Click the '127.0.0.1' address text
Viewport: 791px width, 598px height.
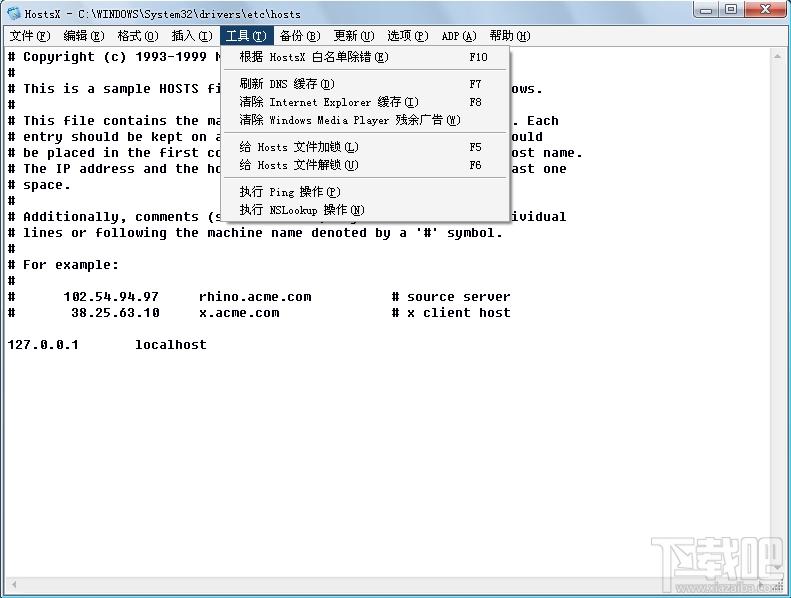click(x=43, y=345)
